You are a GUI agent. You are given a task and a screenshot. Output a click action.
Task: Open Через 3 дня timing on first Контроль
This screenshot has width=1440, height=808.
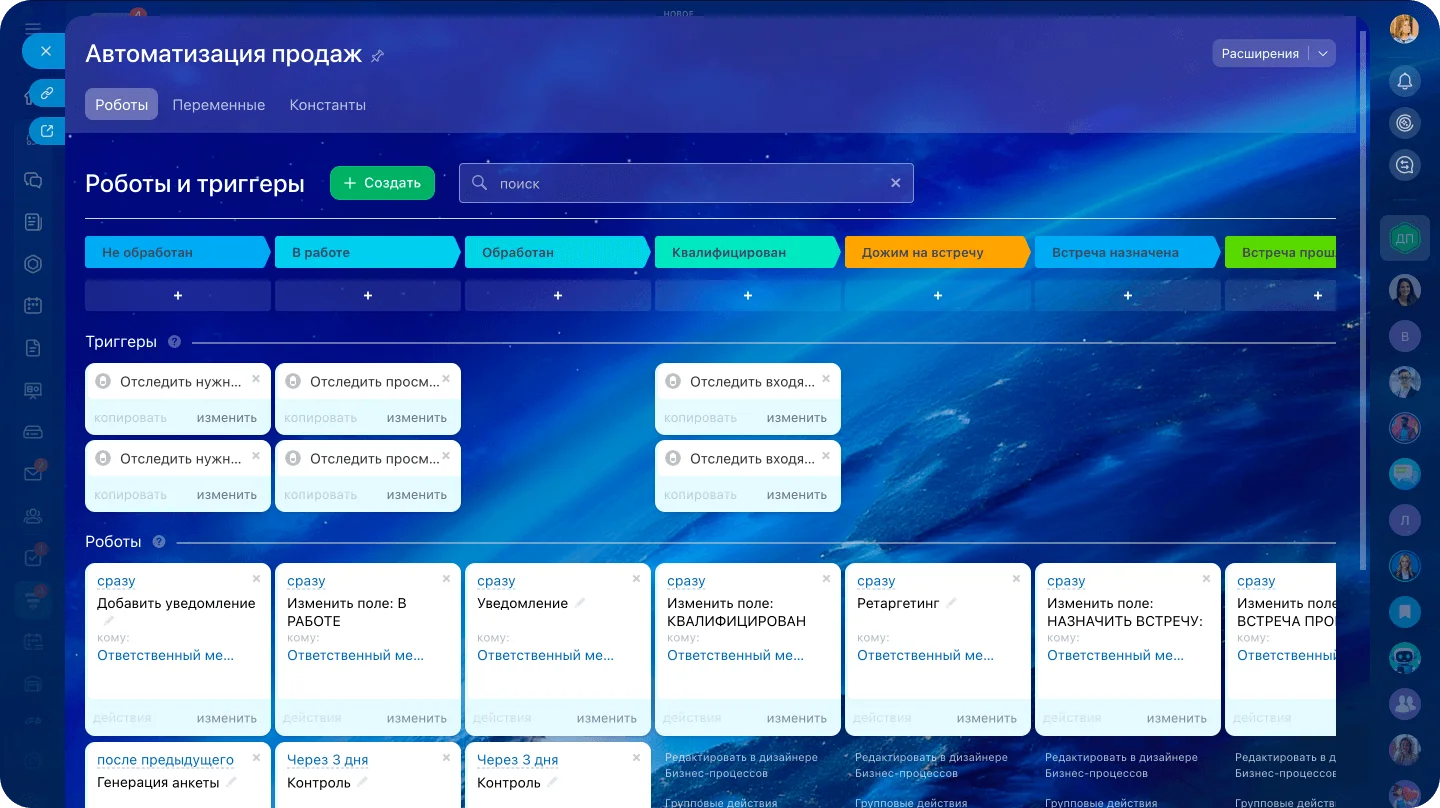(x=327, y=760)
